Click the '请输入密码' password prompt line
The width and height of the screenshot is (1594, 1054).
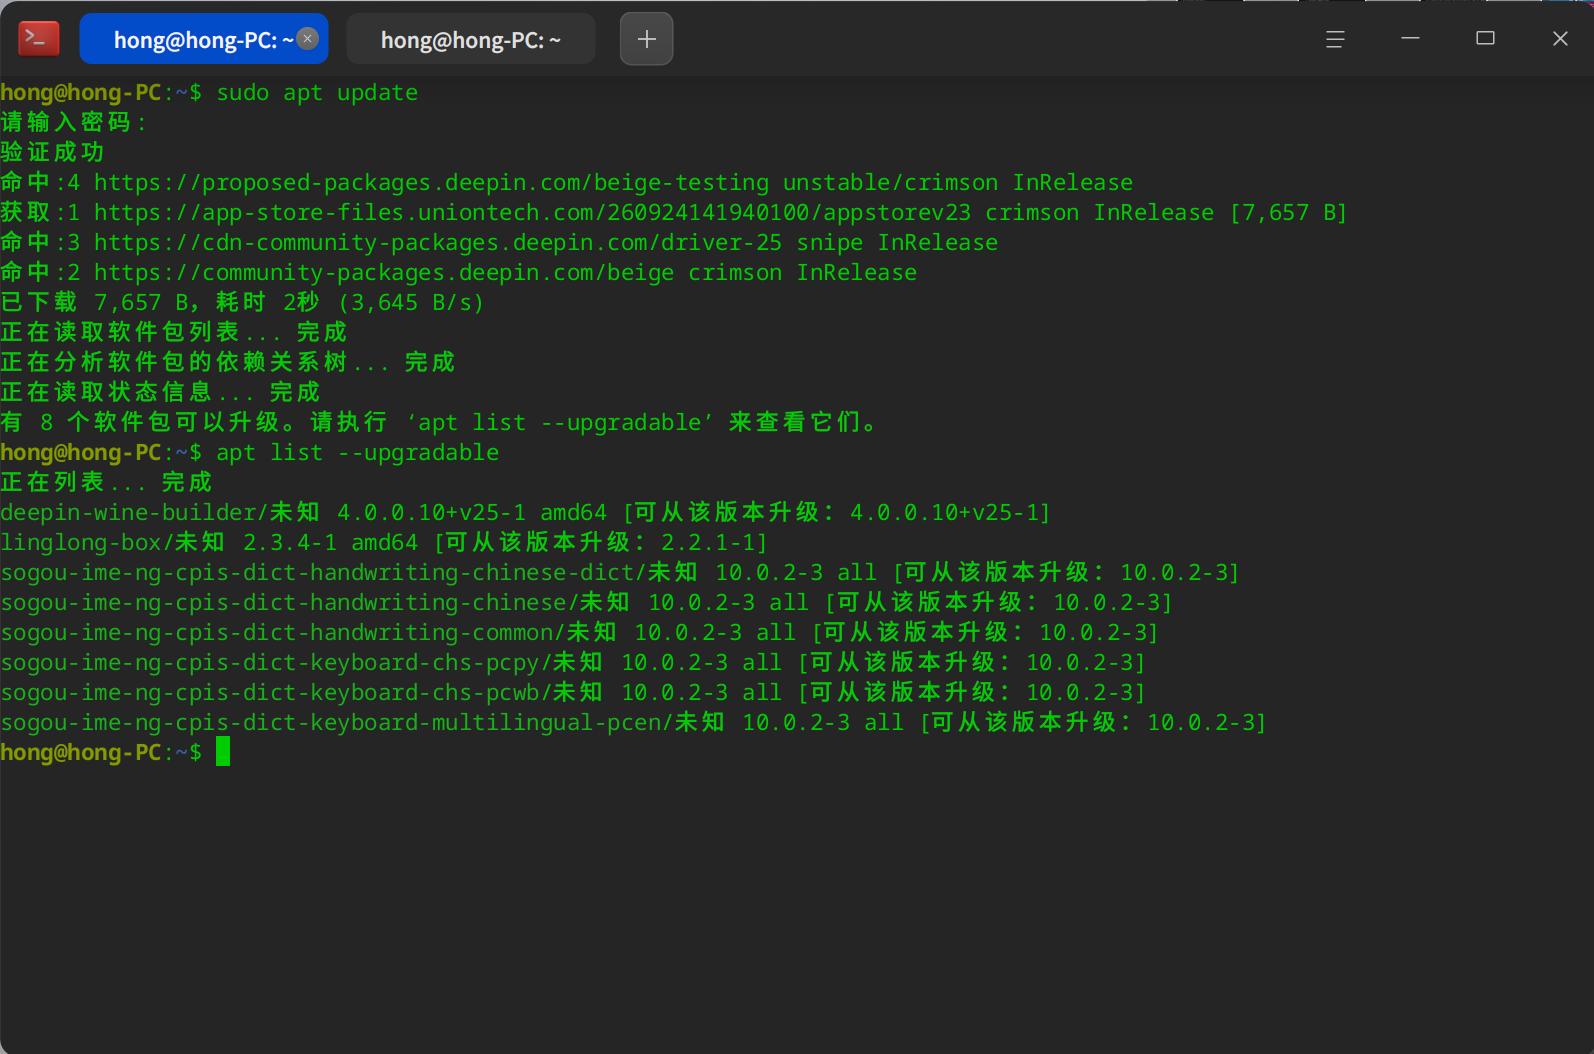[x=74, y=123]
